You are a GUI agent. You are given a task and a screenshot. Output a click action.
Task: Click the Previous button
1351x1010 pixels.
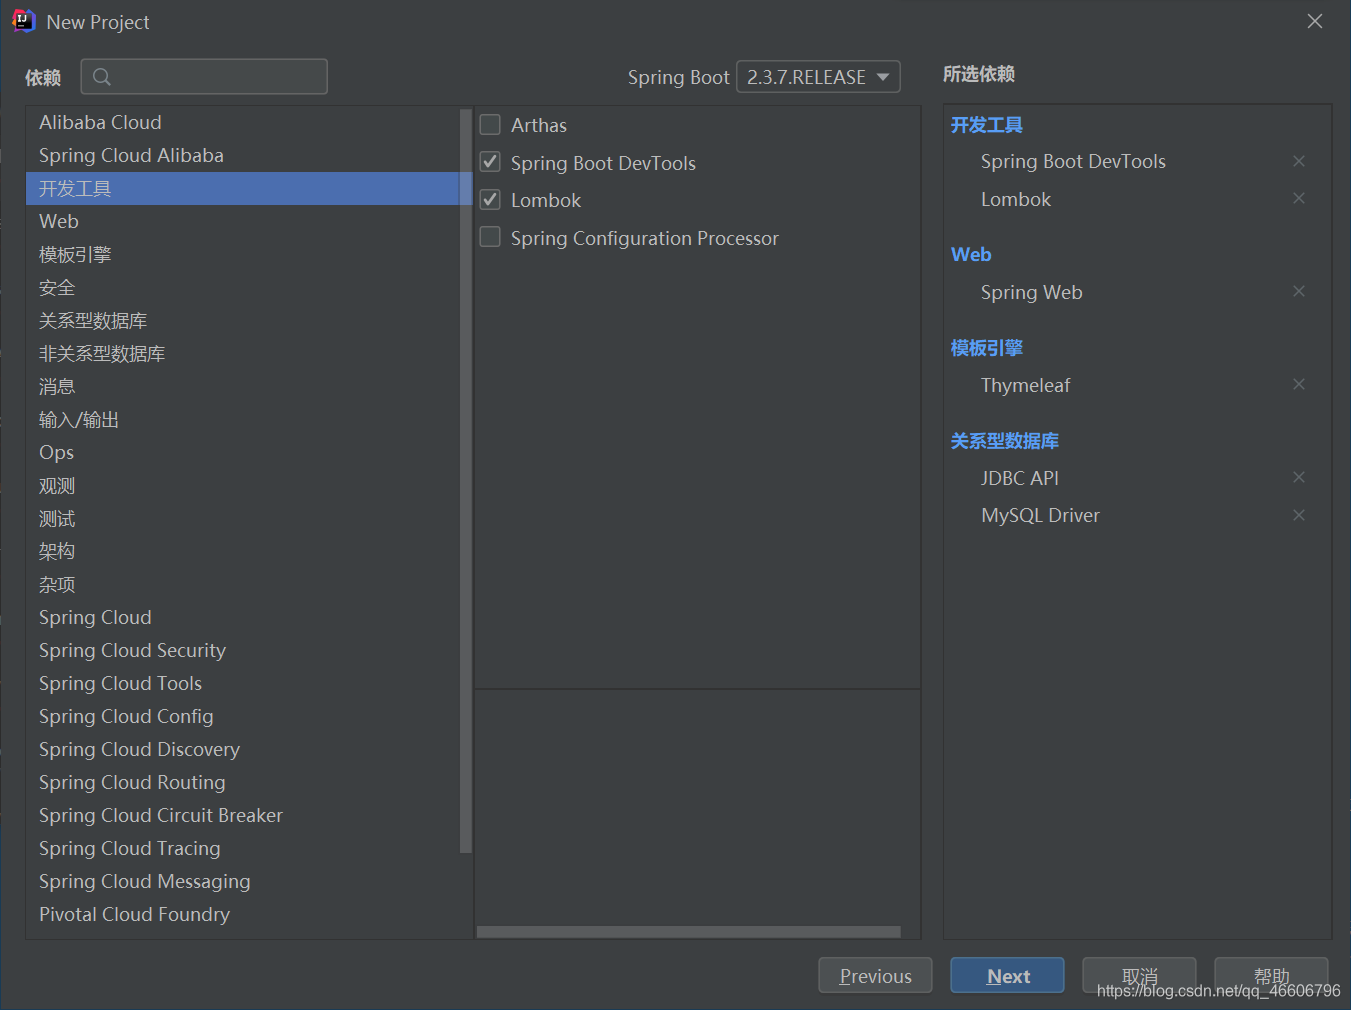pyautogui.click(x=875, y=975)
